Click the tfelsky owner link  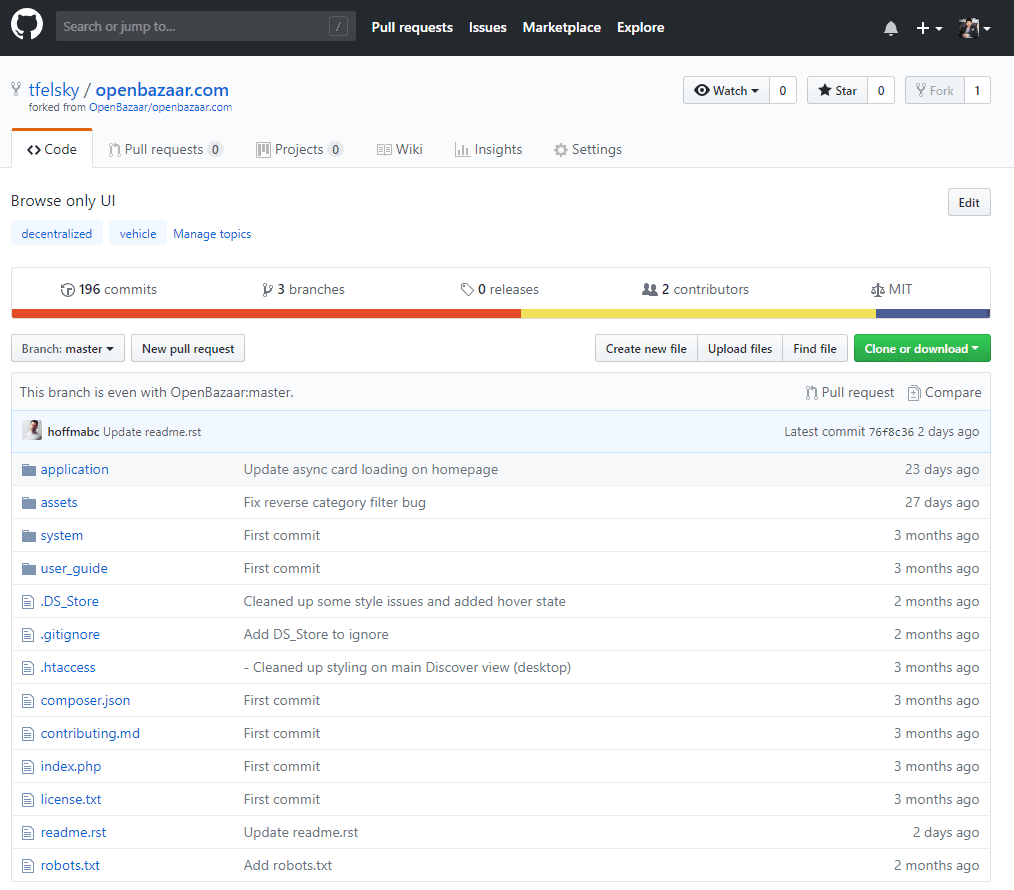[54, 90]
